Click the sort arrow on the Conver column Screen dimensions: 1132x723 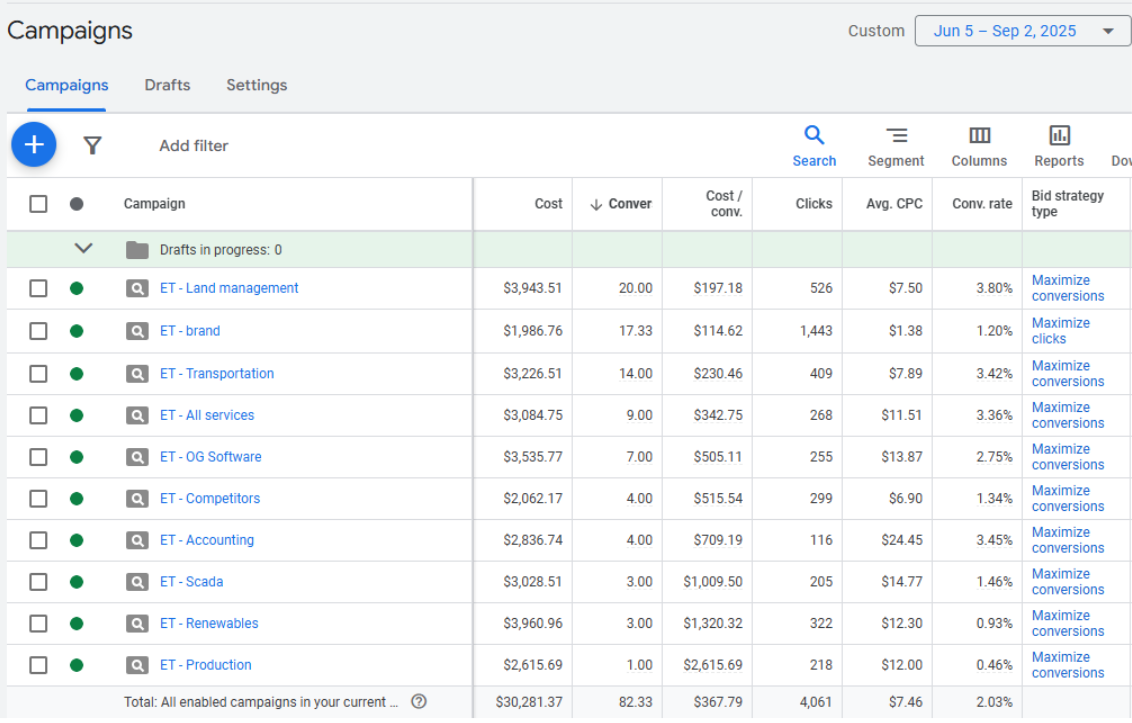click(594, 204)
